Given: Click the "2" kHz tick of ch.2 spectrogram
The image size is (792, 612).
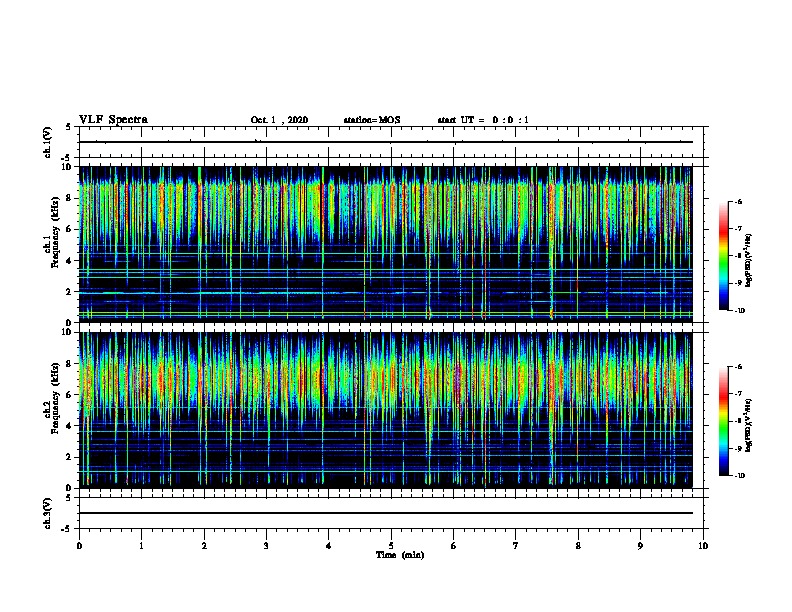Looking at the screenshot, I should pyautogui.click(x=69, y=457).
